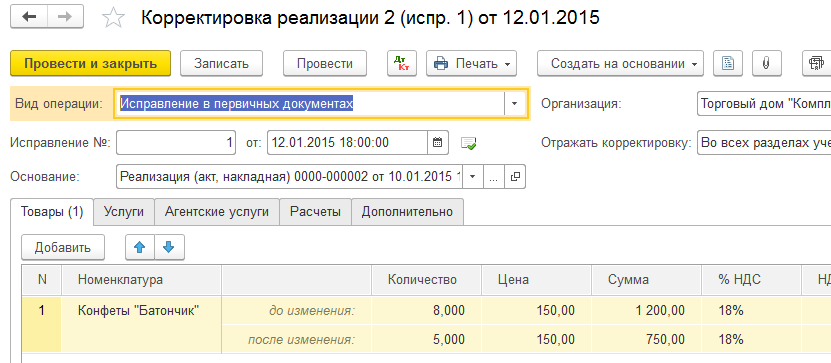Click the Записать button
Image resolution: width=831 pixels, height=363 pixels.
tap(222, 64)
